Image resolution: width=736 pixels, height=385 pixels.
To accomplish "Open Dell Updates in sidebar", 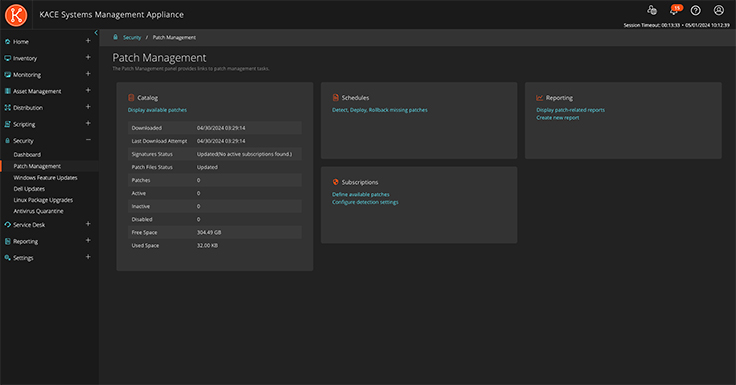I will [29, 189].
